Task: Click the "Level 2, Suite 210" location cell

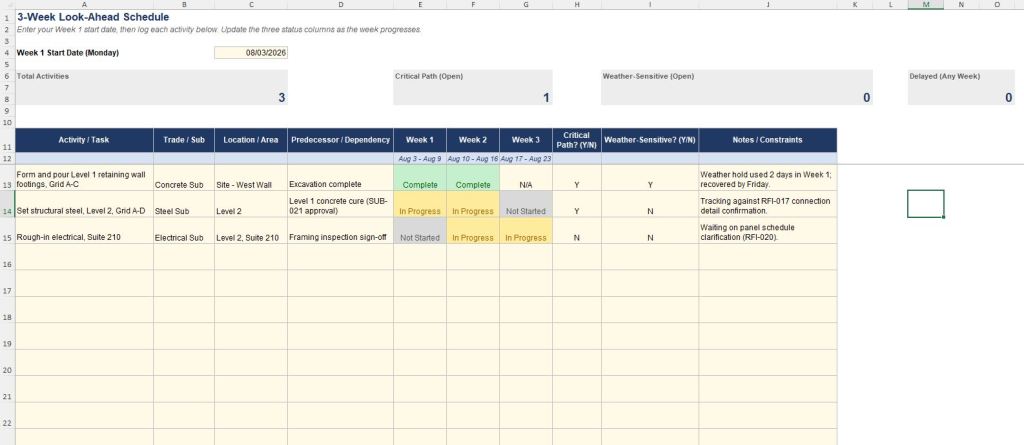Action: click(251, 231)
